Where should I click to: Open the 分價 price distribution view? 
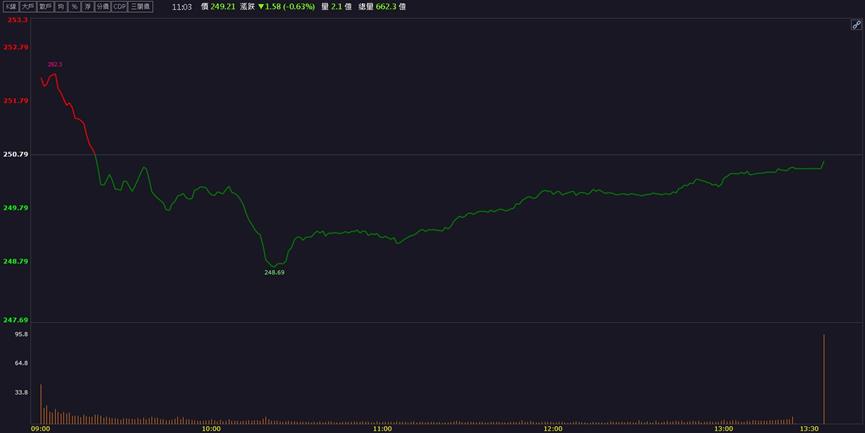pos(102,7)
